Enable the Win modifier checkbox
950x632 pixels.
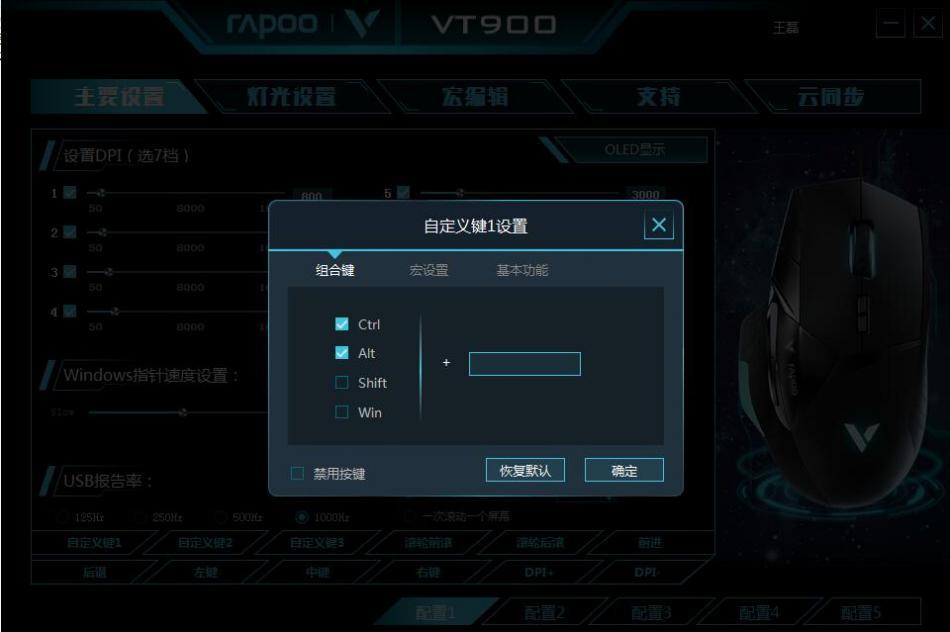point(342,412)
